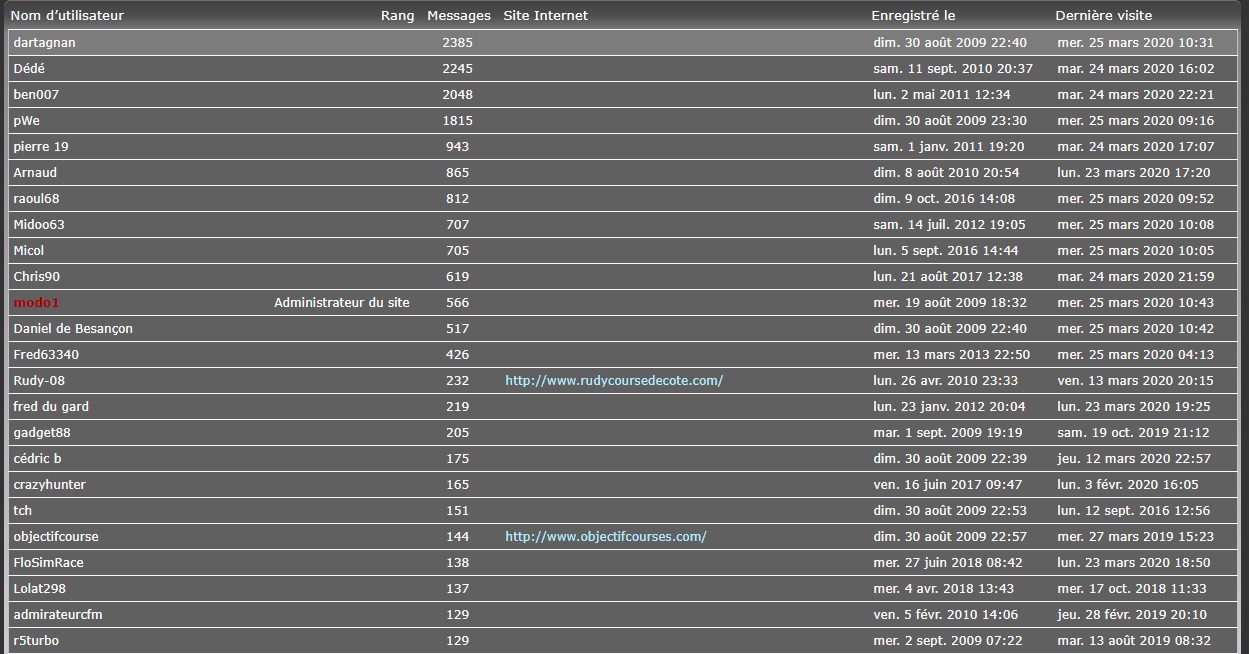Open Rudy-08's user profile
This screenshot has width=1249, height=654.
pos(39,381)
